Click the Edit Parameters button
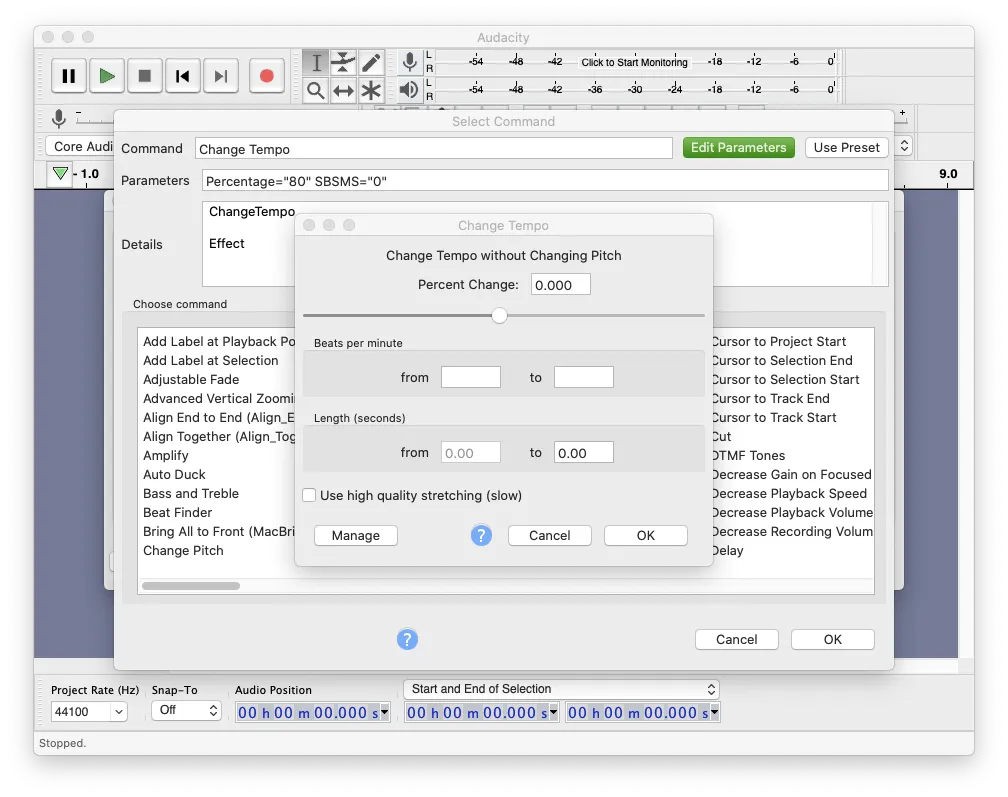The width and height of the screenshot is (1008, 797). click(x=738, y=147)
